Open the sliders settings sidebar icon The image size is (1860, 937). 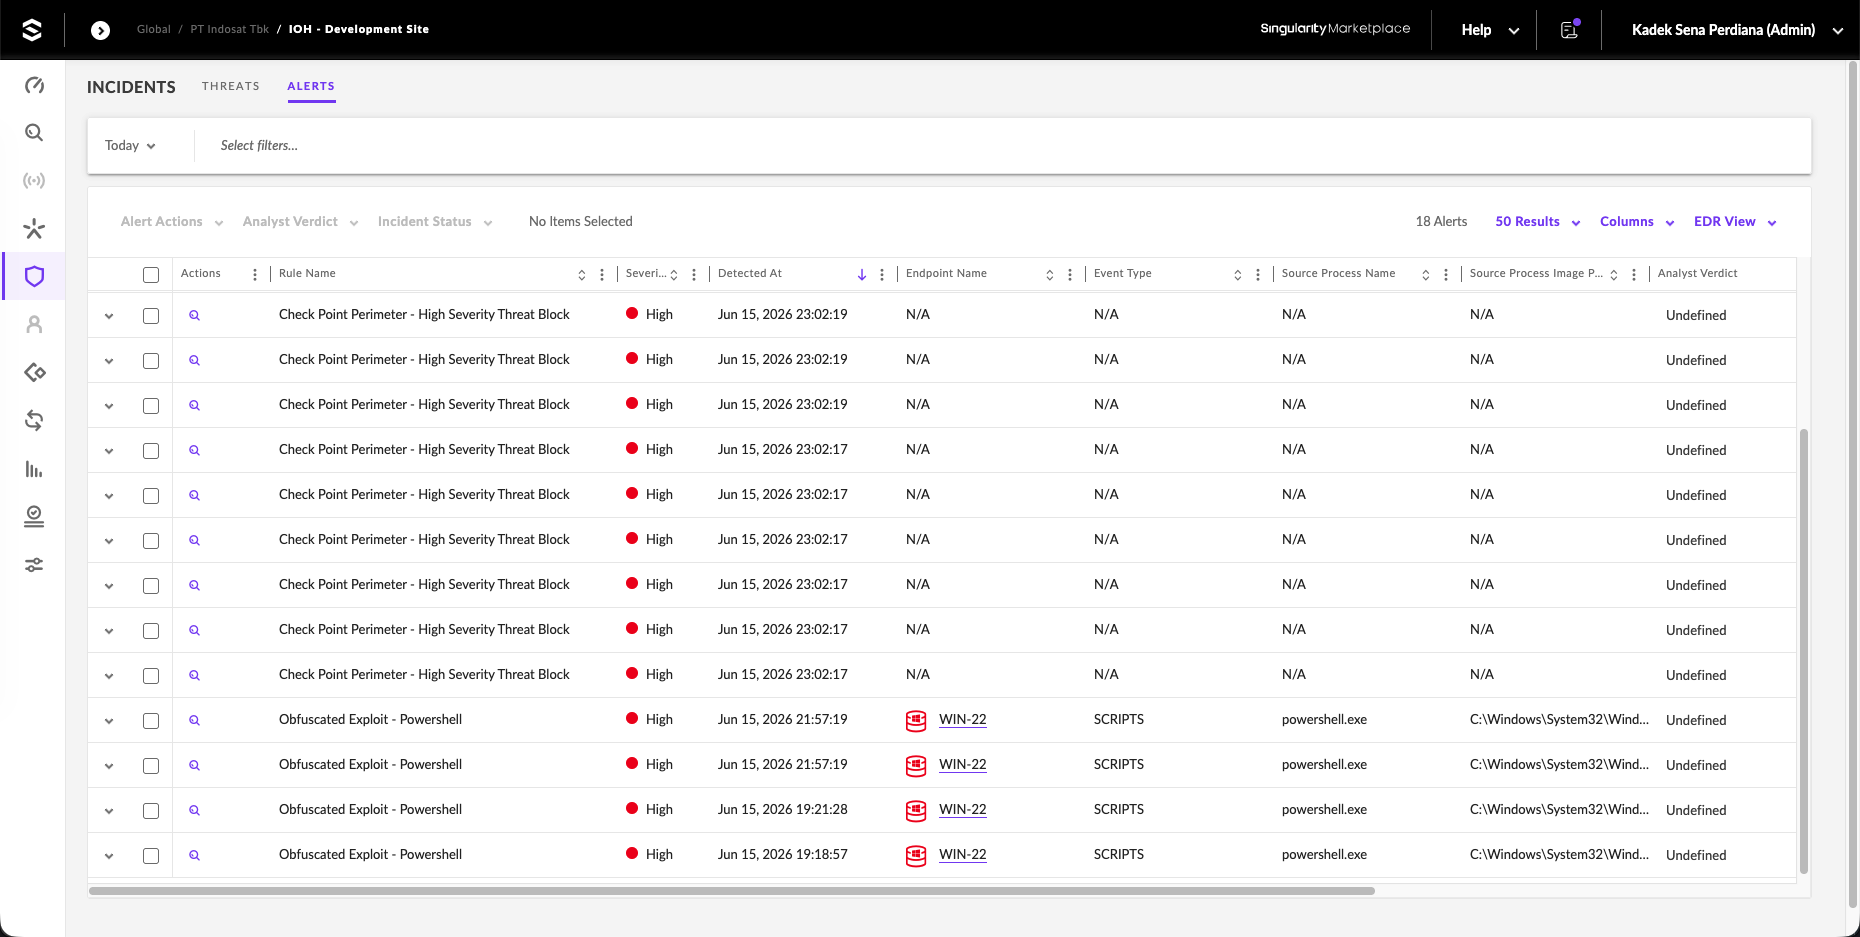34,565
